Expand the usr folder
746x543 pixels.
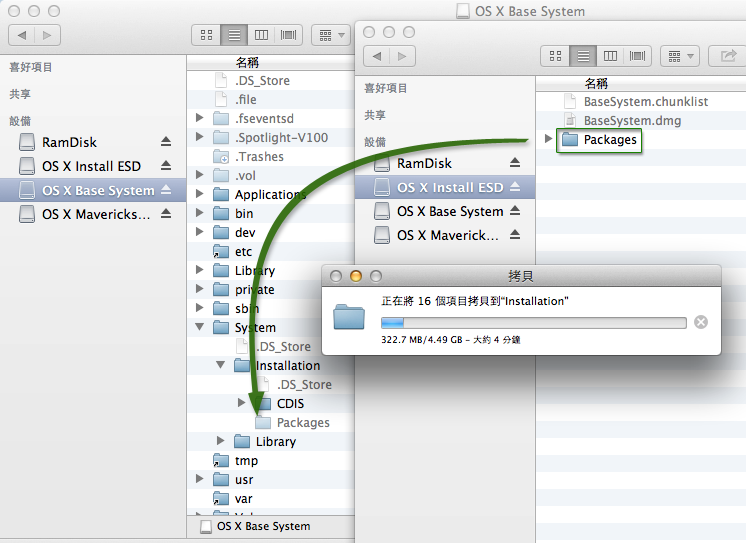[x=199, y=479]
